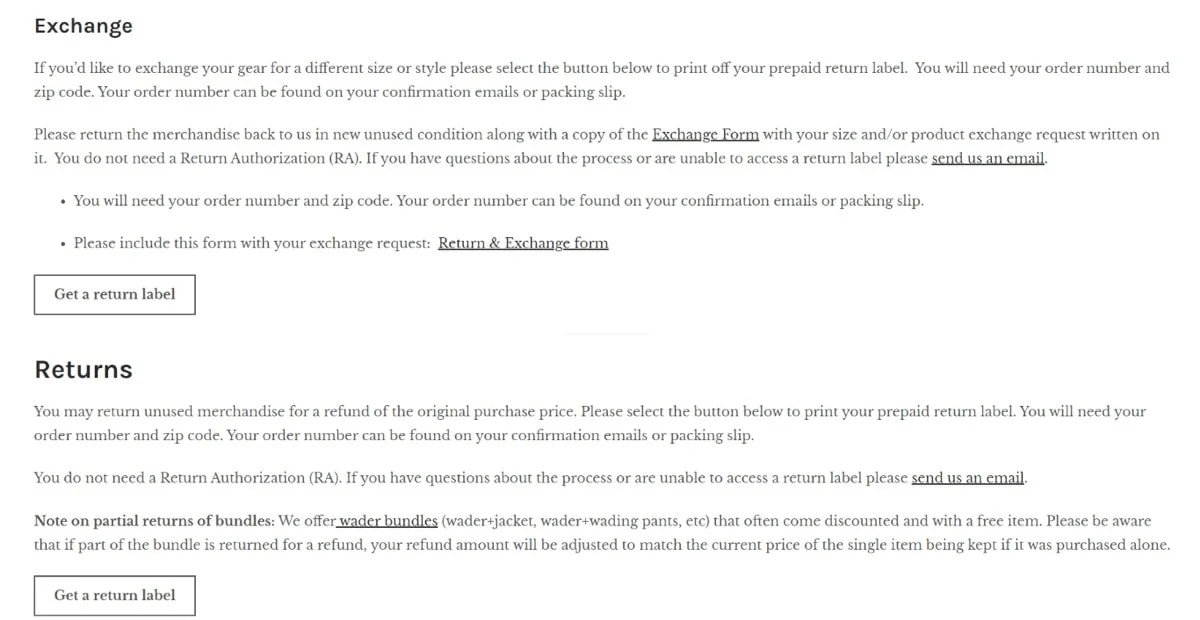Click the paragraph starting 'If you'd like to exchange'

point(600,80)
